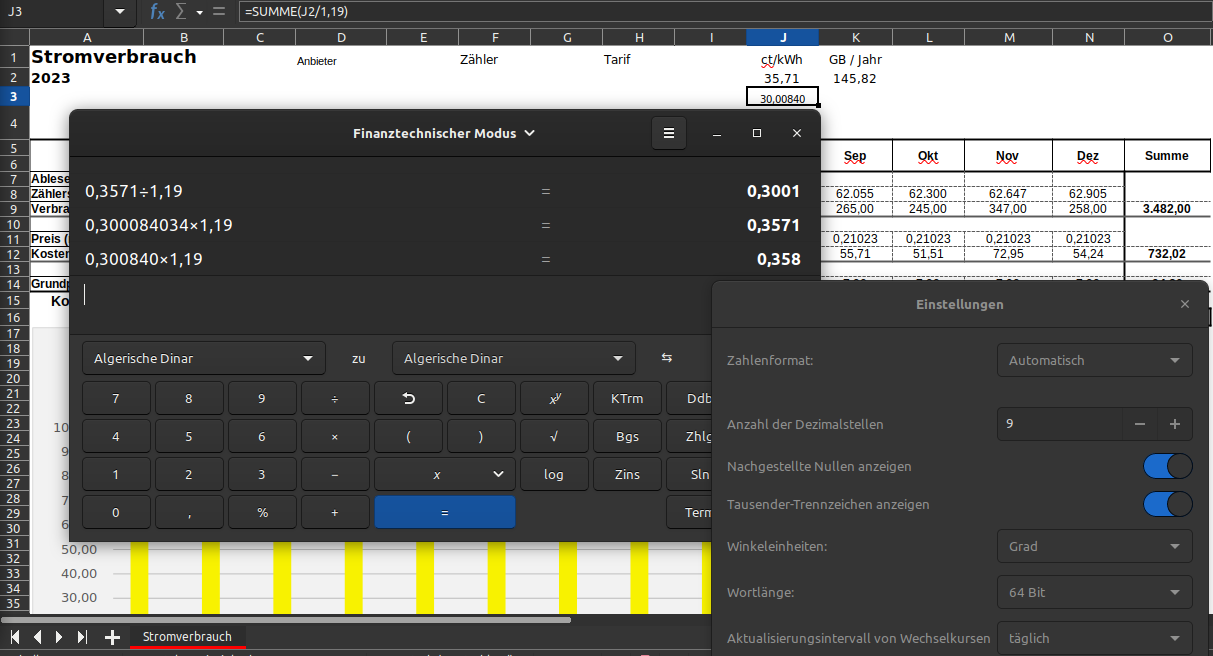Viewport: 1213px width, 656px height.
Task: Jump to first sheet tab arrow
Action: pyautogui.click(x=15, y=637)
